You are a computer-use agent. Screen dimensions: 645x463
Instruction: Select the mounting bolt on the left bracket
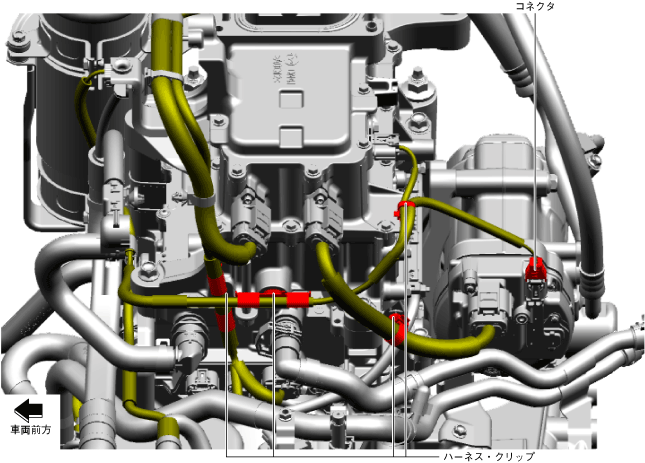click(147, 271)
